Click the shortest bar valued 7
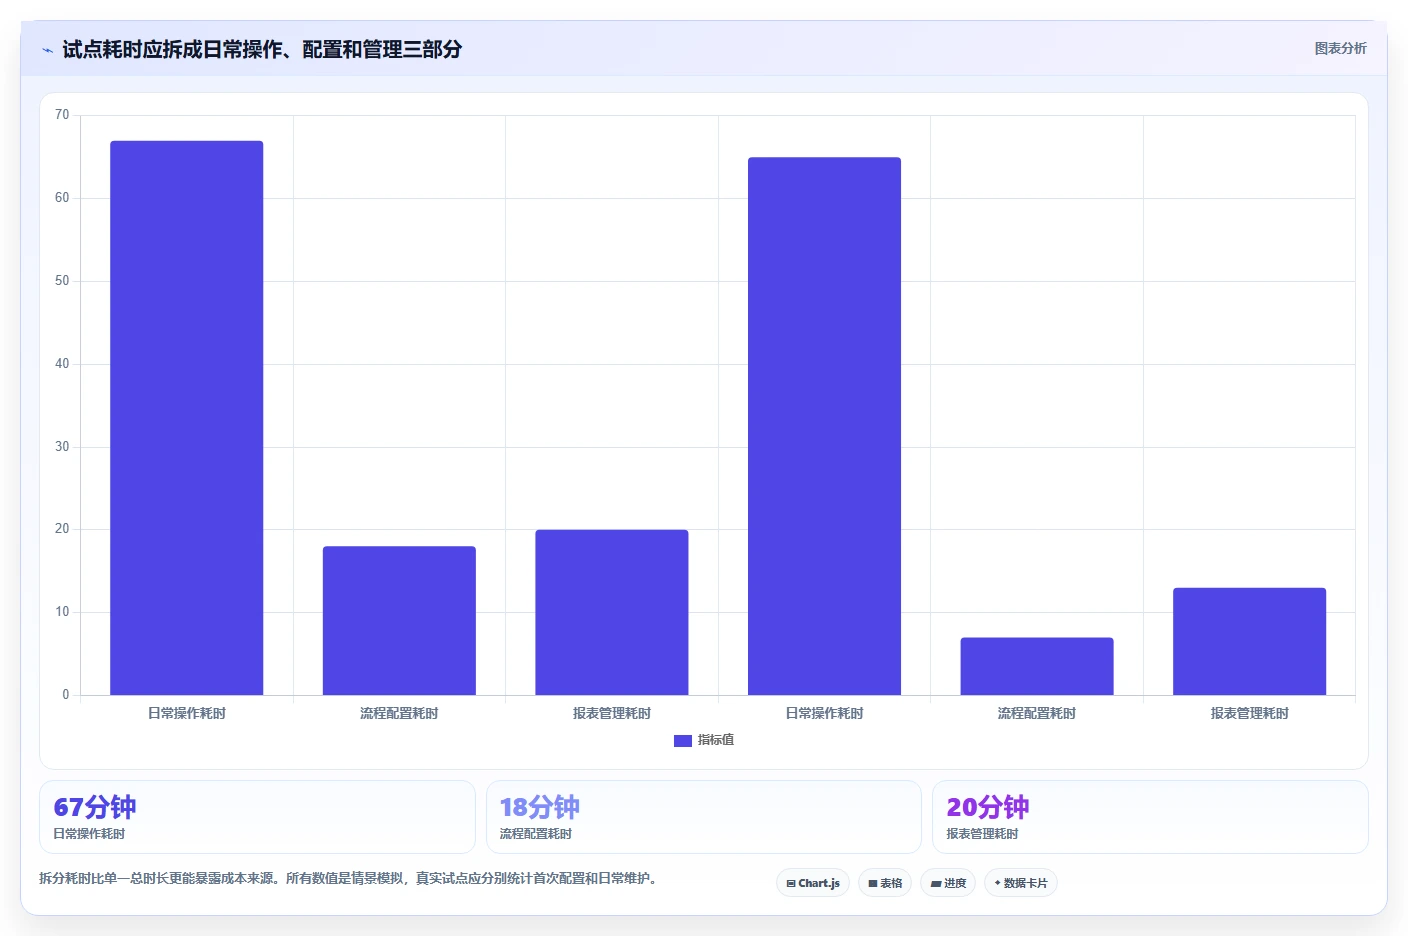Screen dimensions: 1408x936 coord(1037,666)
